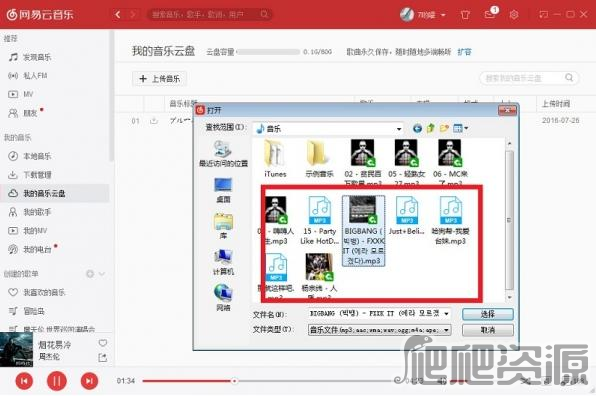Focus the top music search box
The width and height of the screenshot is (596, 396).
pyautogui.click(x=209, y=15)
